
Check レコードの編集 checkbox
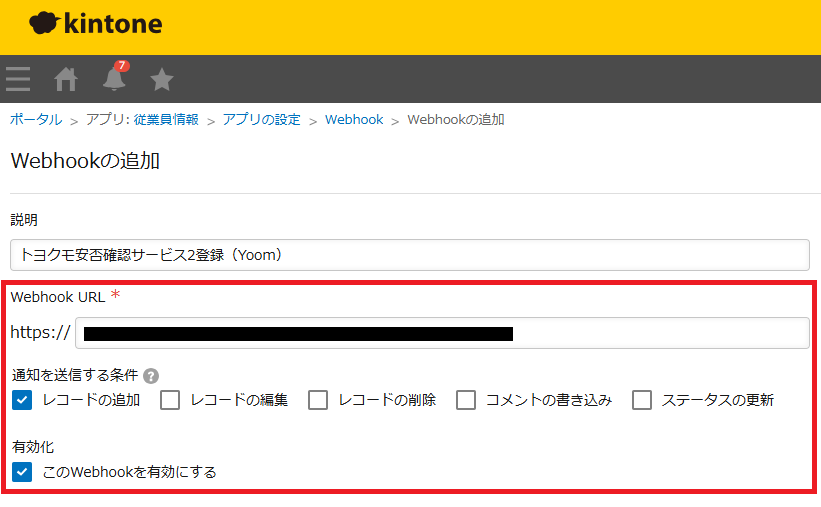(x=170, y=400)
